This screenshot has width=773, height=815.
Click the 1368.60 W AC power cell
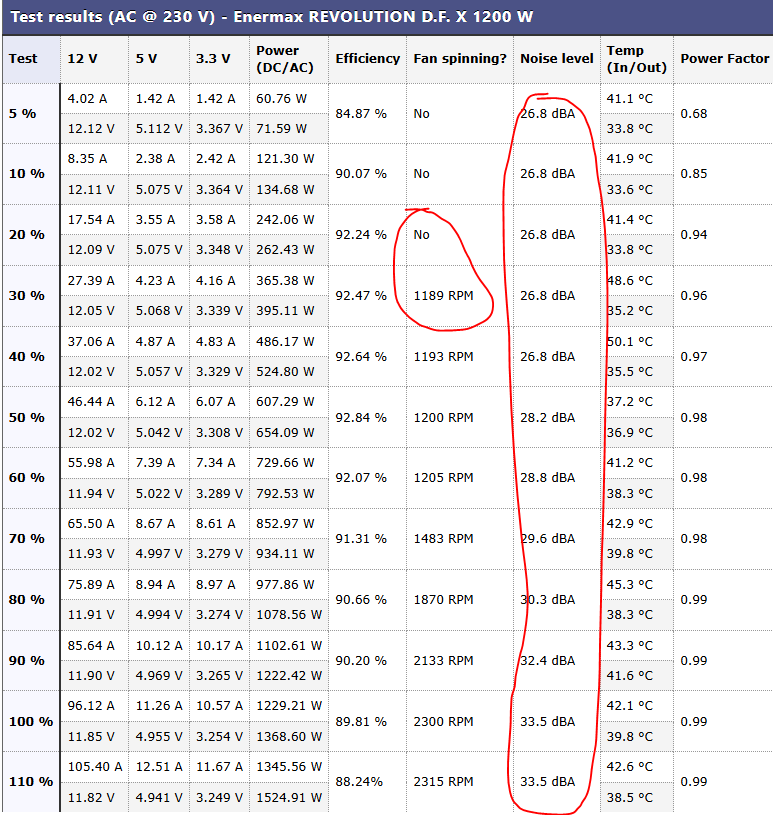289,737
